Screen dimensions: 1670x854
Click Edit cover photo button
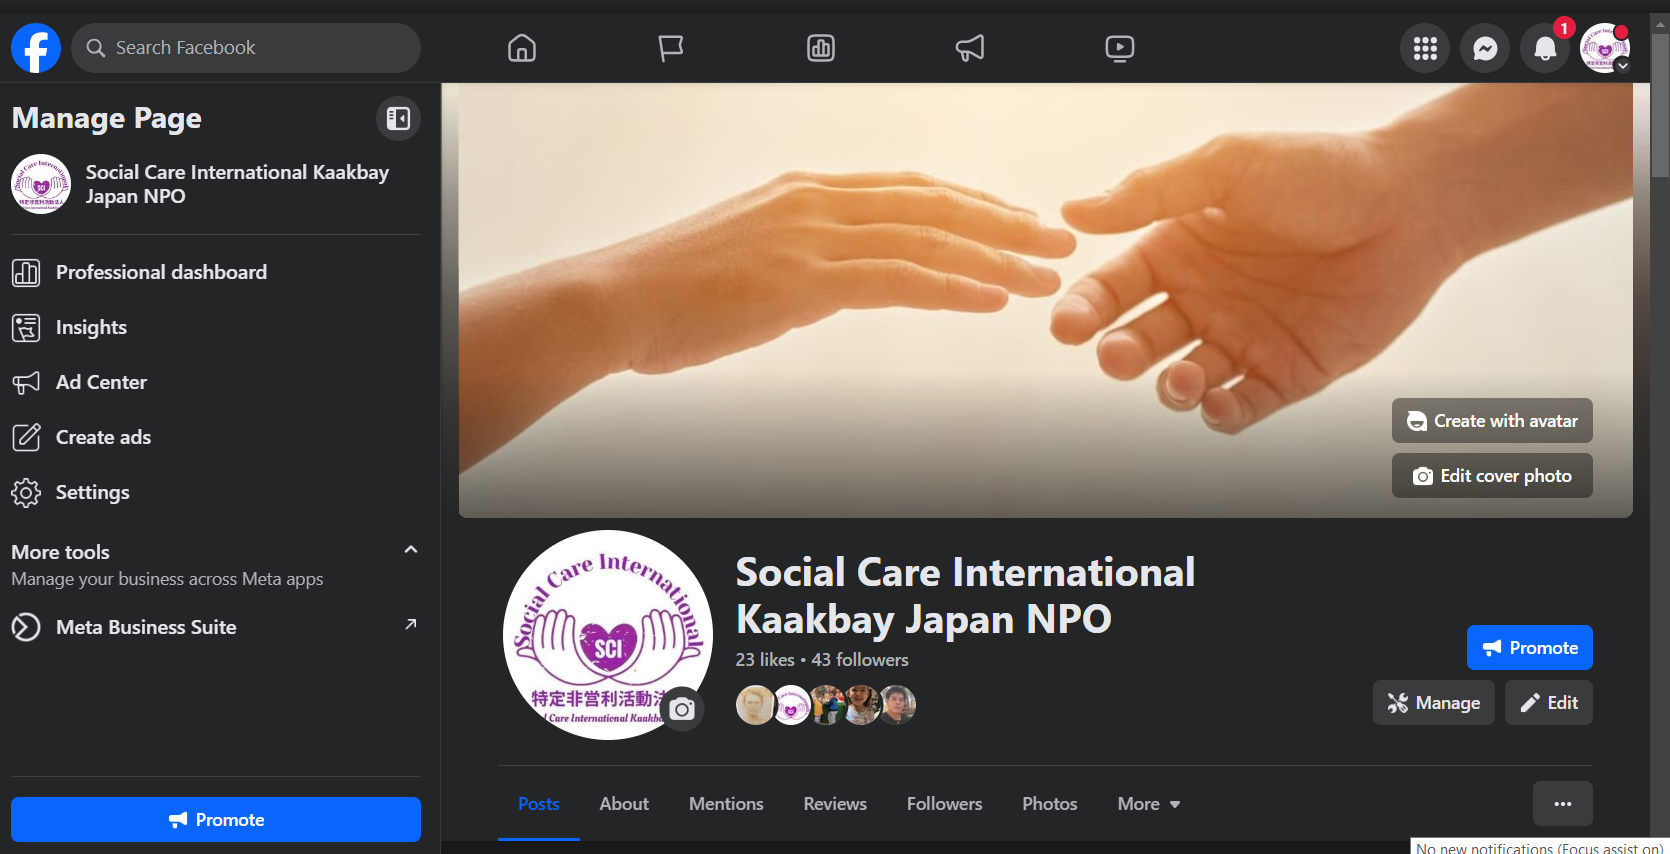(1492, 476)
